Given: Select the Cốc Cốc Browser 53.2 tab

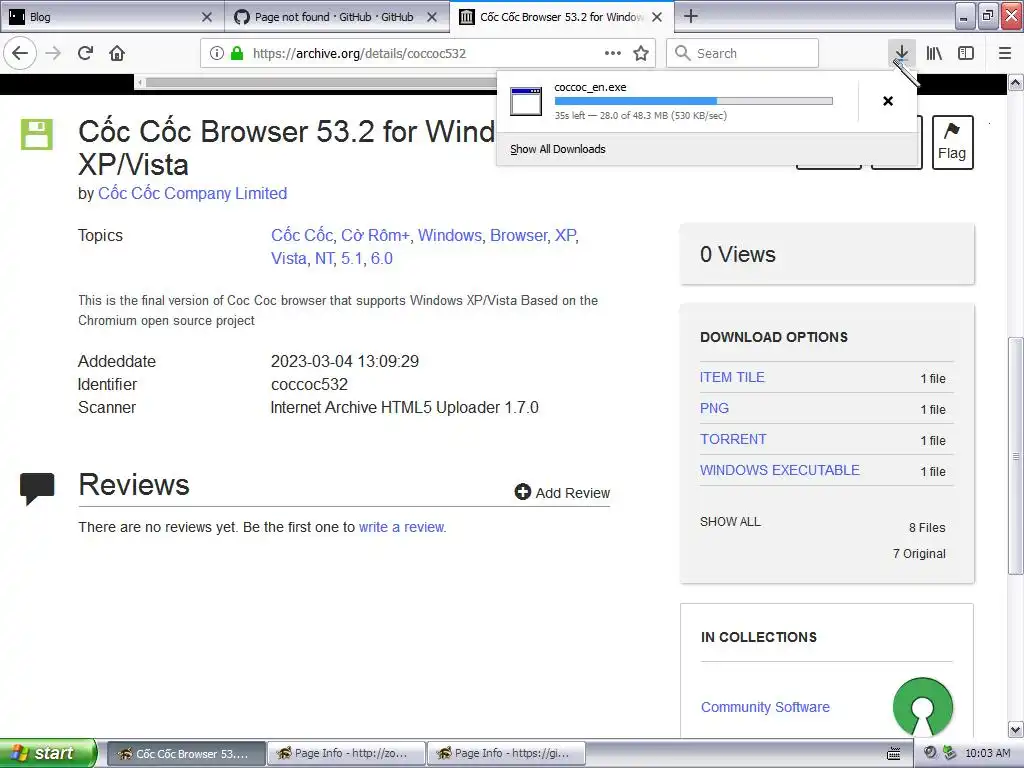Looking at the screenshot, I should click(562, 17).
